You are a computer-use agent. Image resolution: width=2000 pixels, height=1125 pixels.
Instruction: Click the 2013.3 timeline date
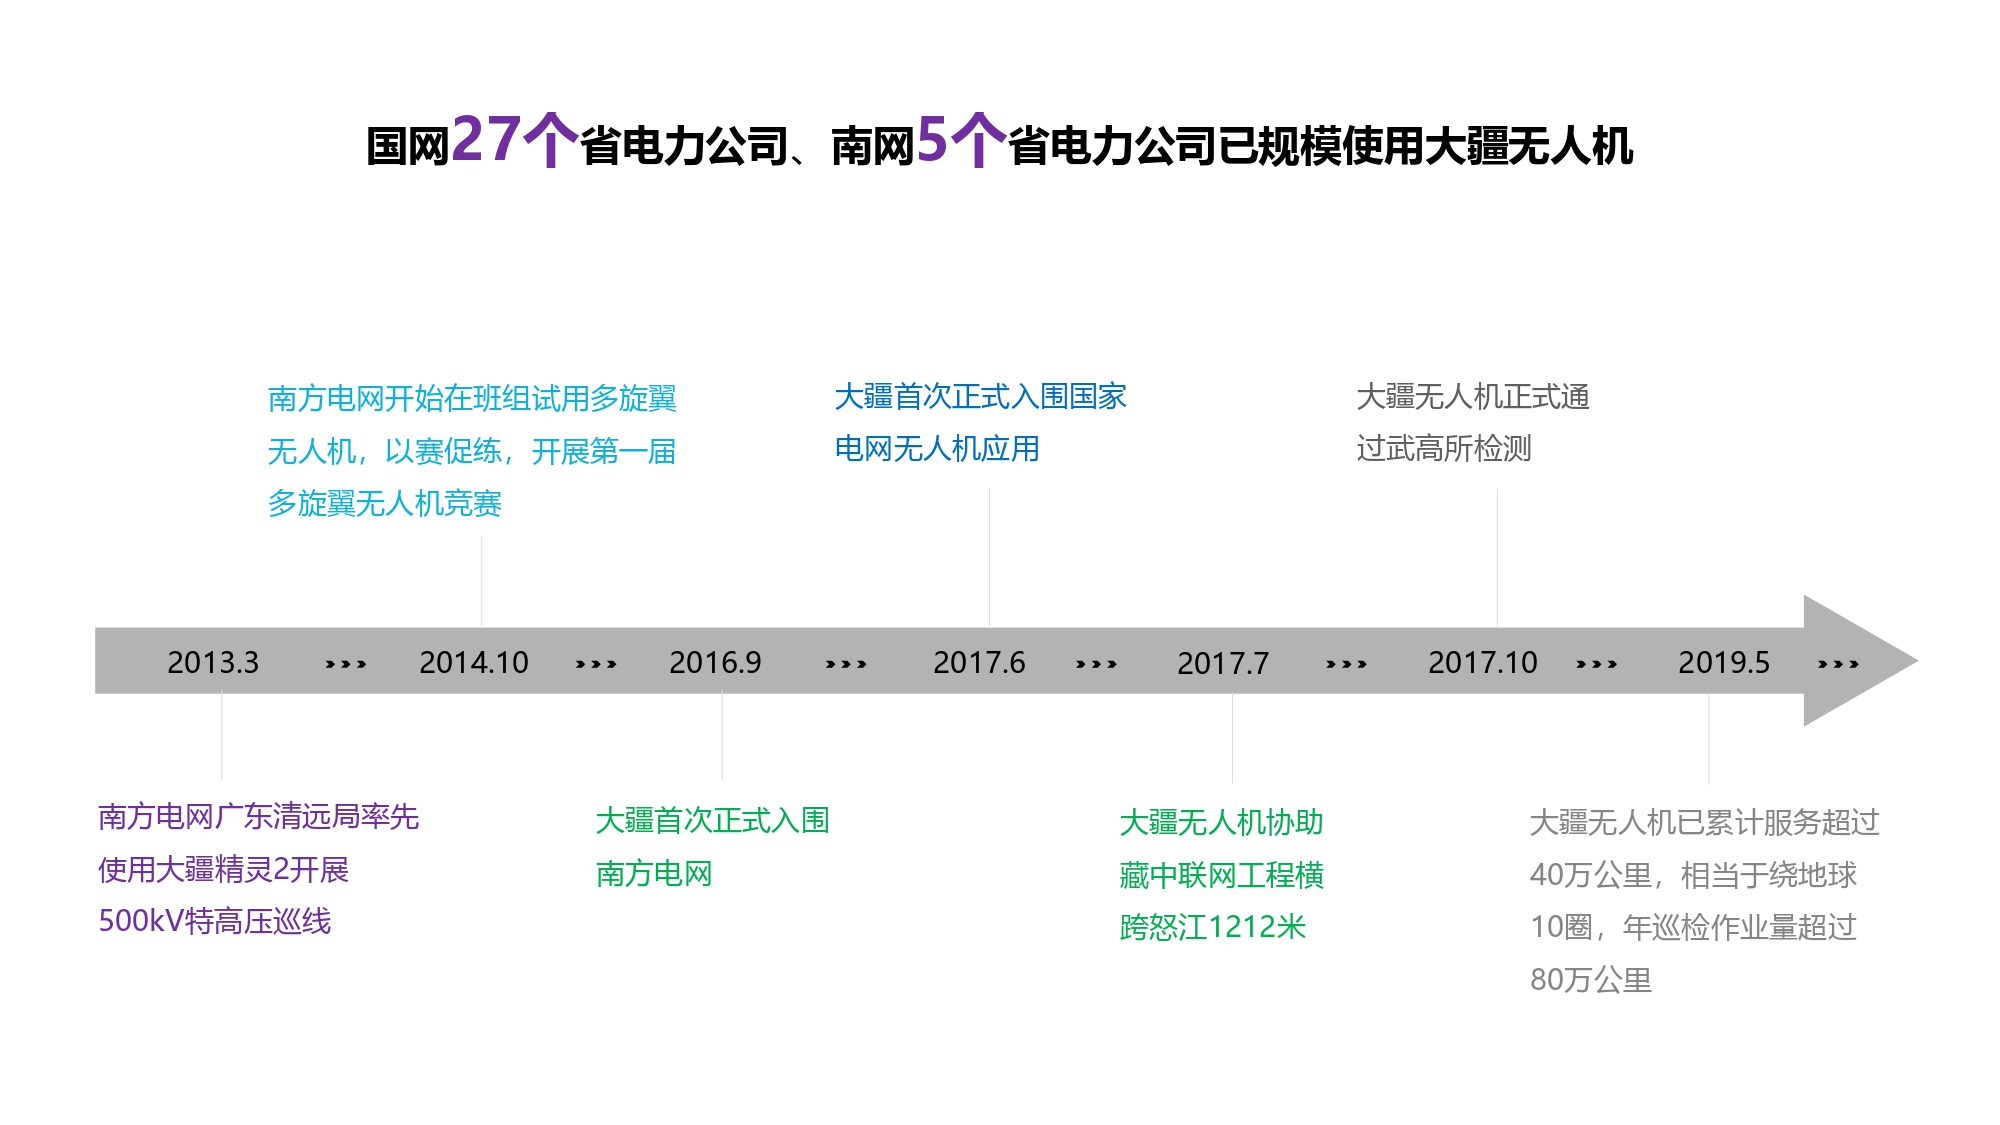[x=213, y=662]
